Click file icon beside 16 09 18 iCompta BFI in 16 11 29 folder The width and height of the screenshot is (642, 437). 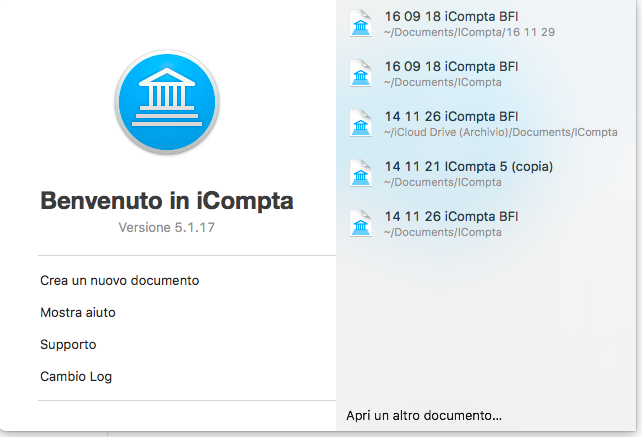[x=361, y=23]
